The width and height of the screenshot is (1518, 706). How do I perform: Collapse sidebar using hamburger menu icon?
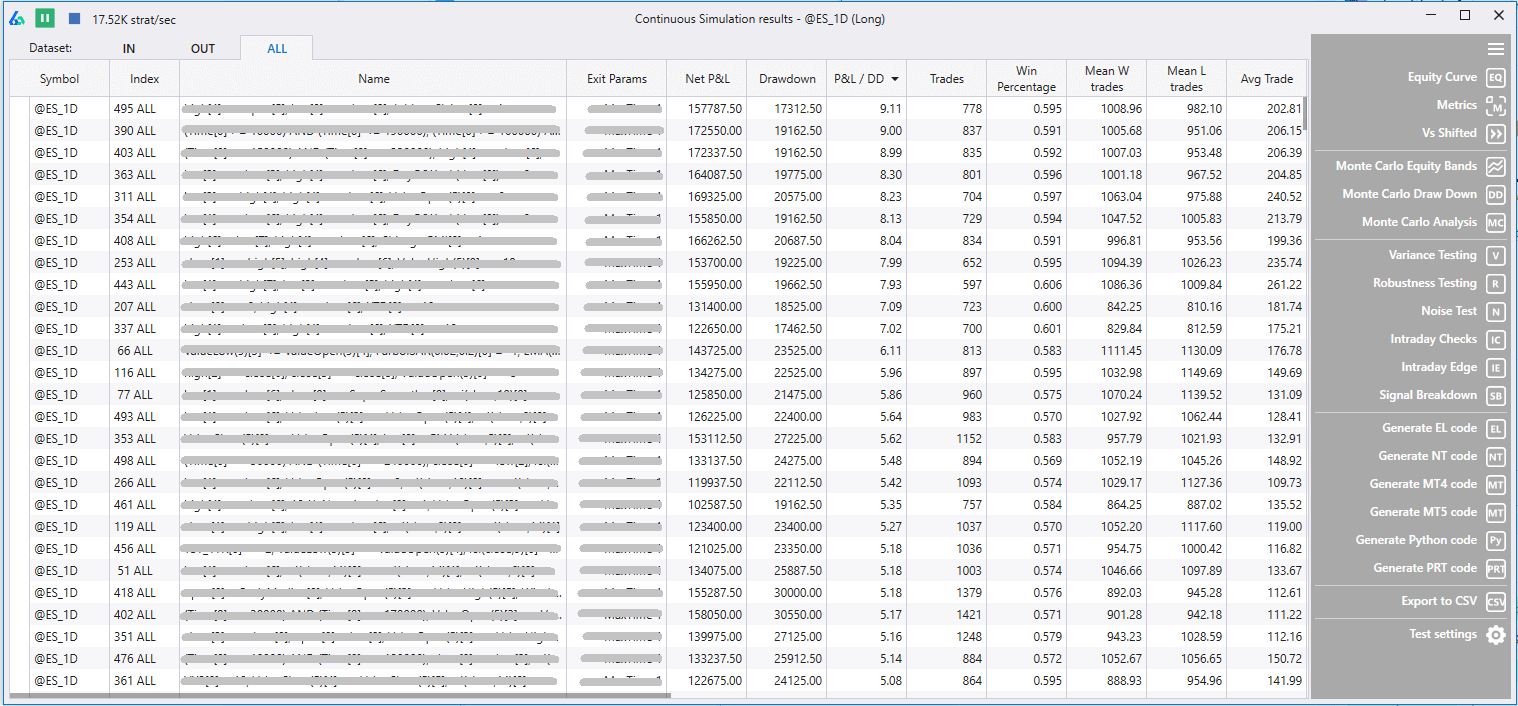click(x=1495, y=49)
